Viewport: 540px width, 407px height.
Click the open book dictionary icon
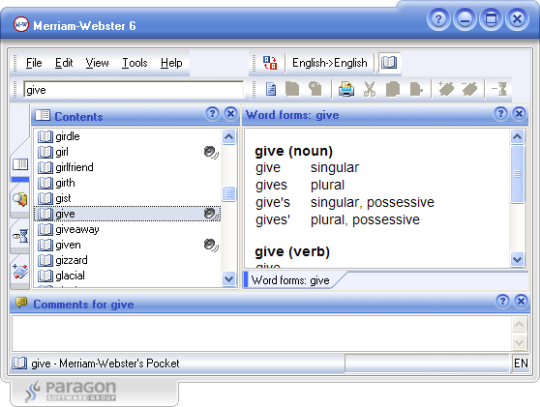pos(389,63)
